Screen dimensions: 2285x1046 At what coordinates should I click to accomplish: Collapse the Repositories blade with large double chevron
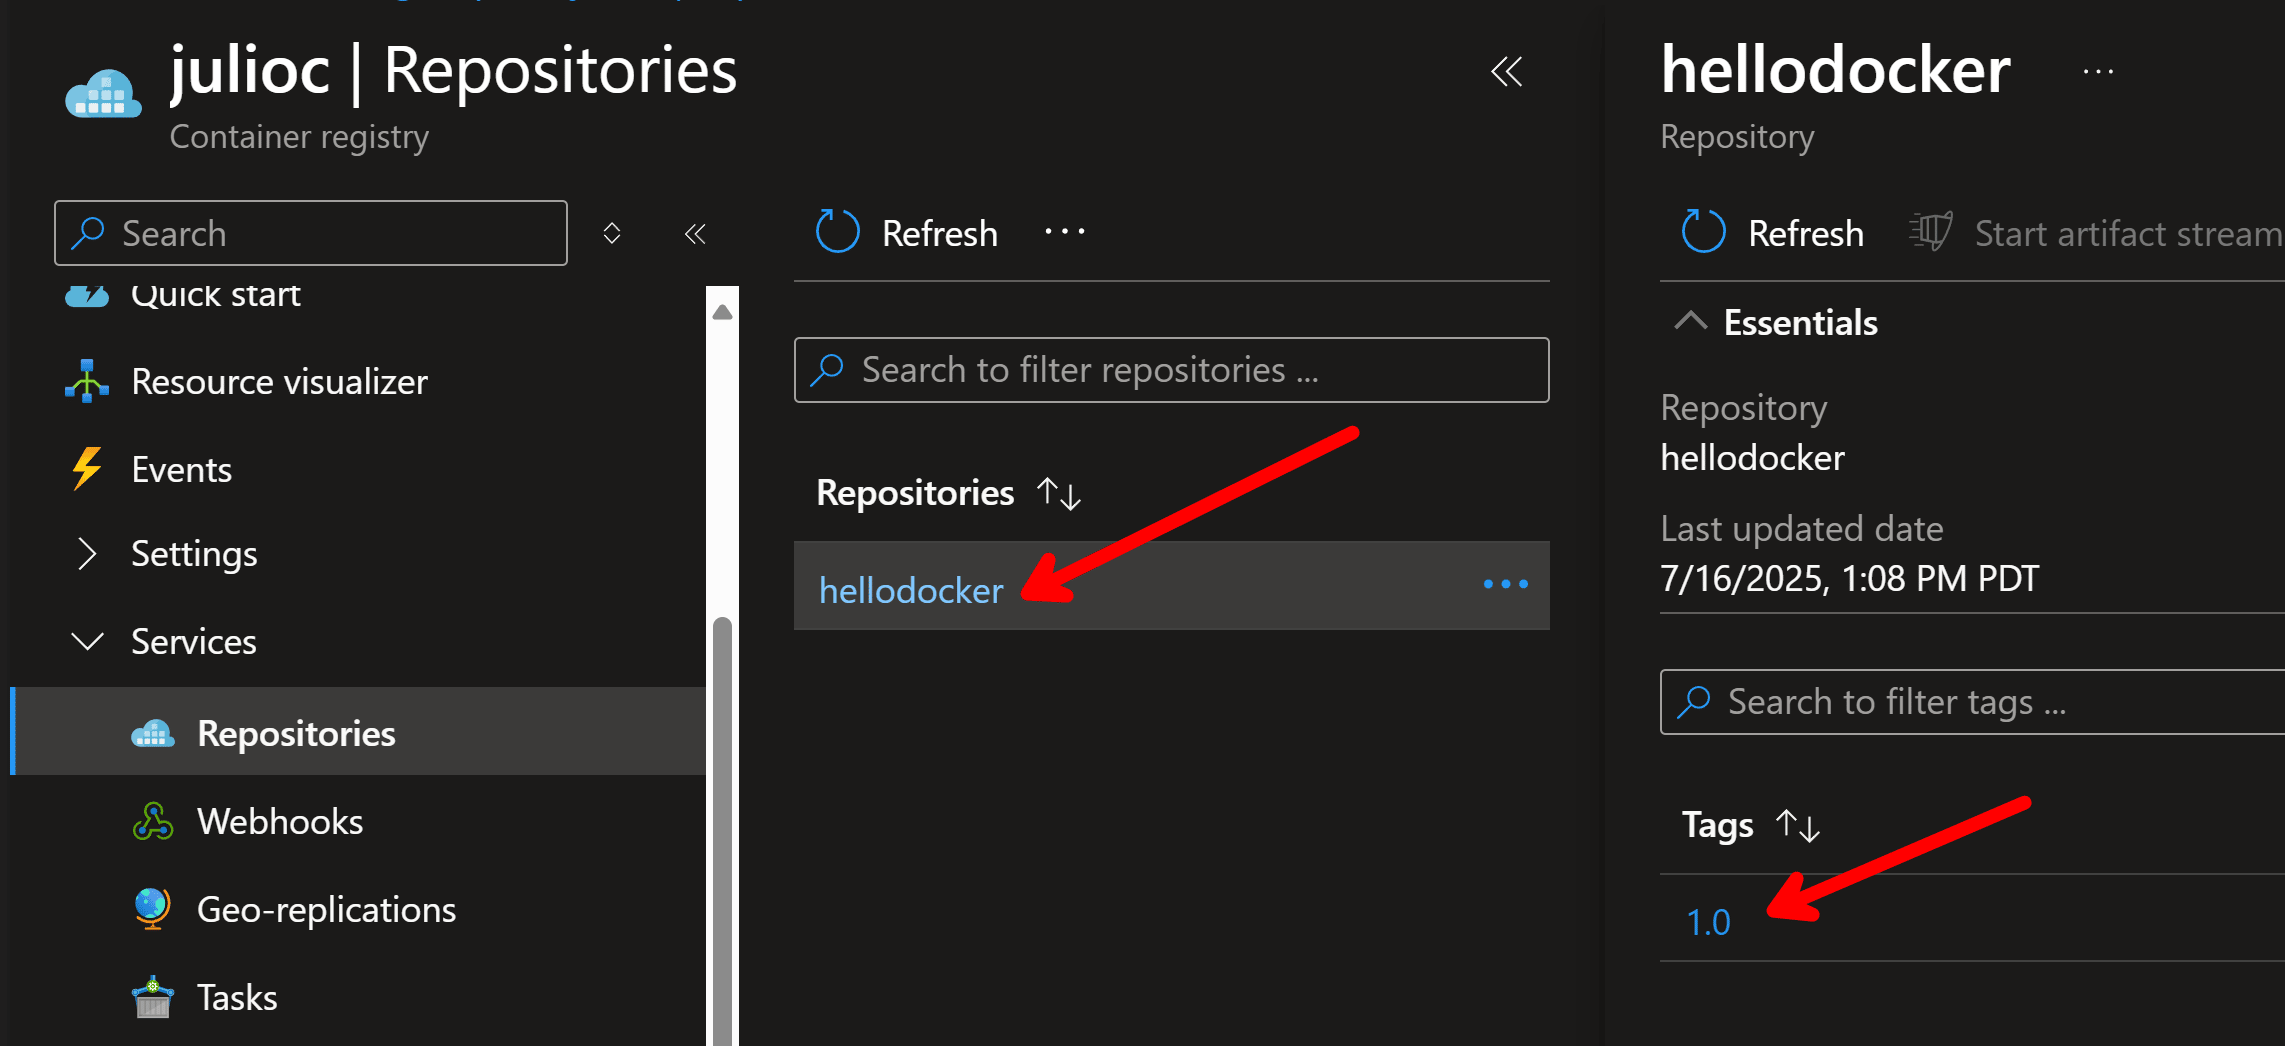coord(1506,71)
